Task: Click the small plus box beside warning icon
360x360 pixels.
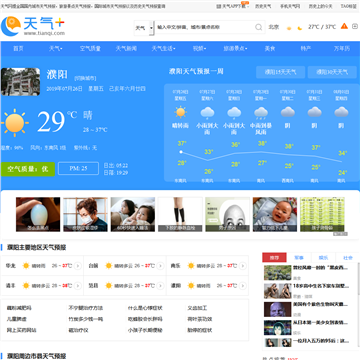Action: click(x=355, y=26)
